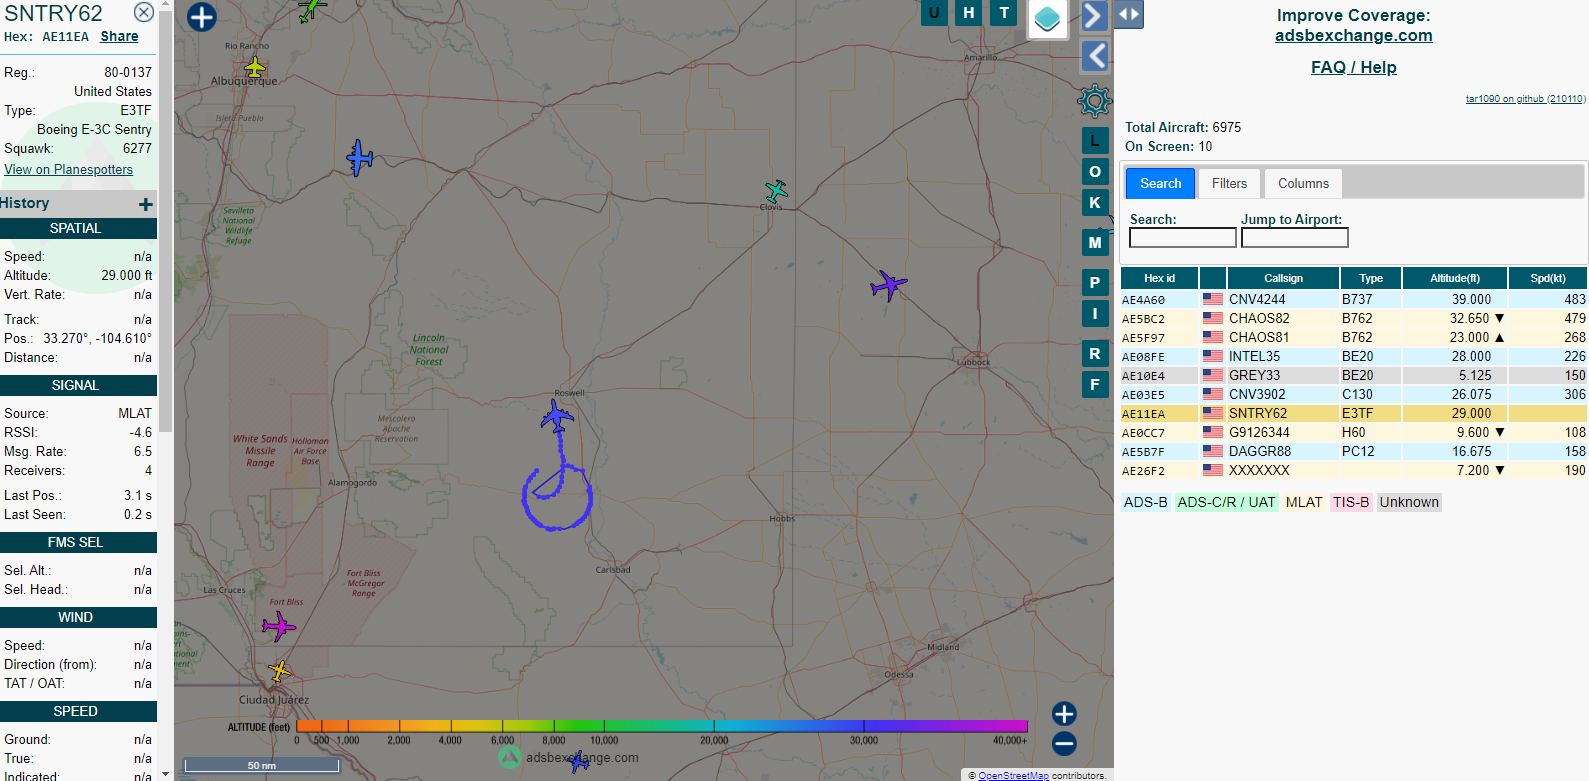The width and height of the screenshot is (1589, 781).
Task: Focus the Jump to Airport field
Action: 1294,238
